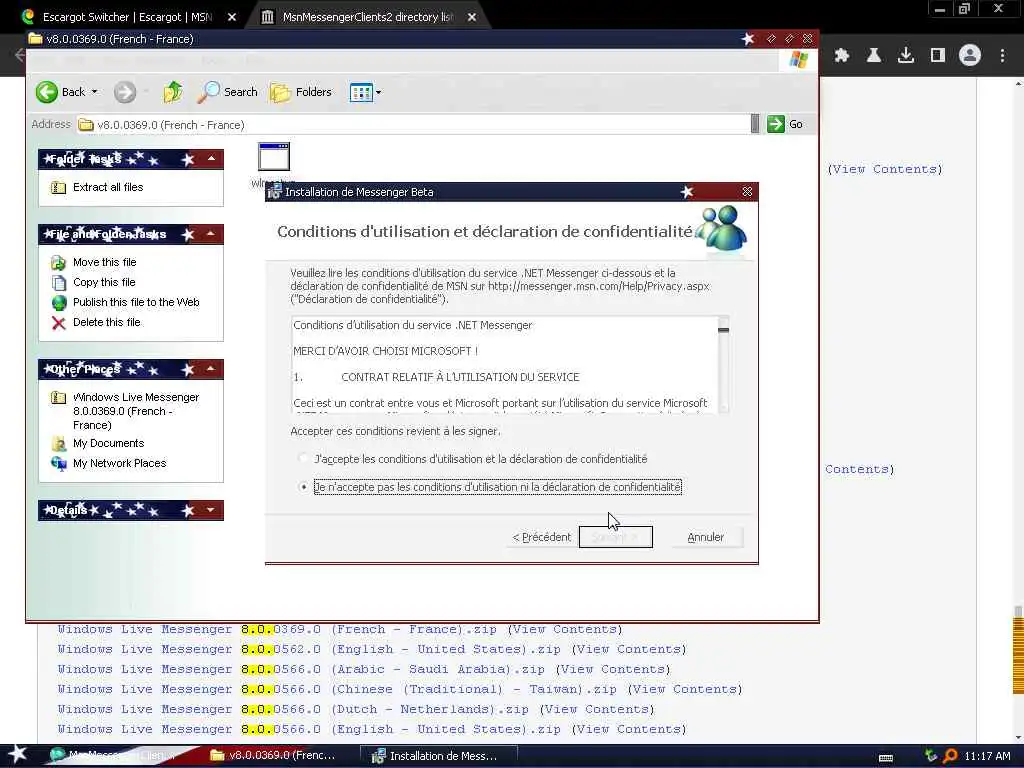Collapse File and Folder Tasks panel

(x=211, y=234)
